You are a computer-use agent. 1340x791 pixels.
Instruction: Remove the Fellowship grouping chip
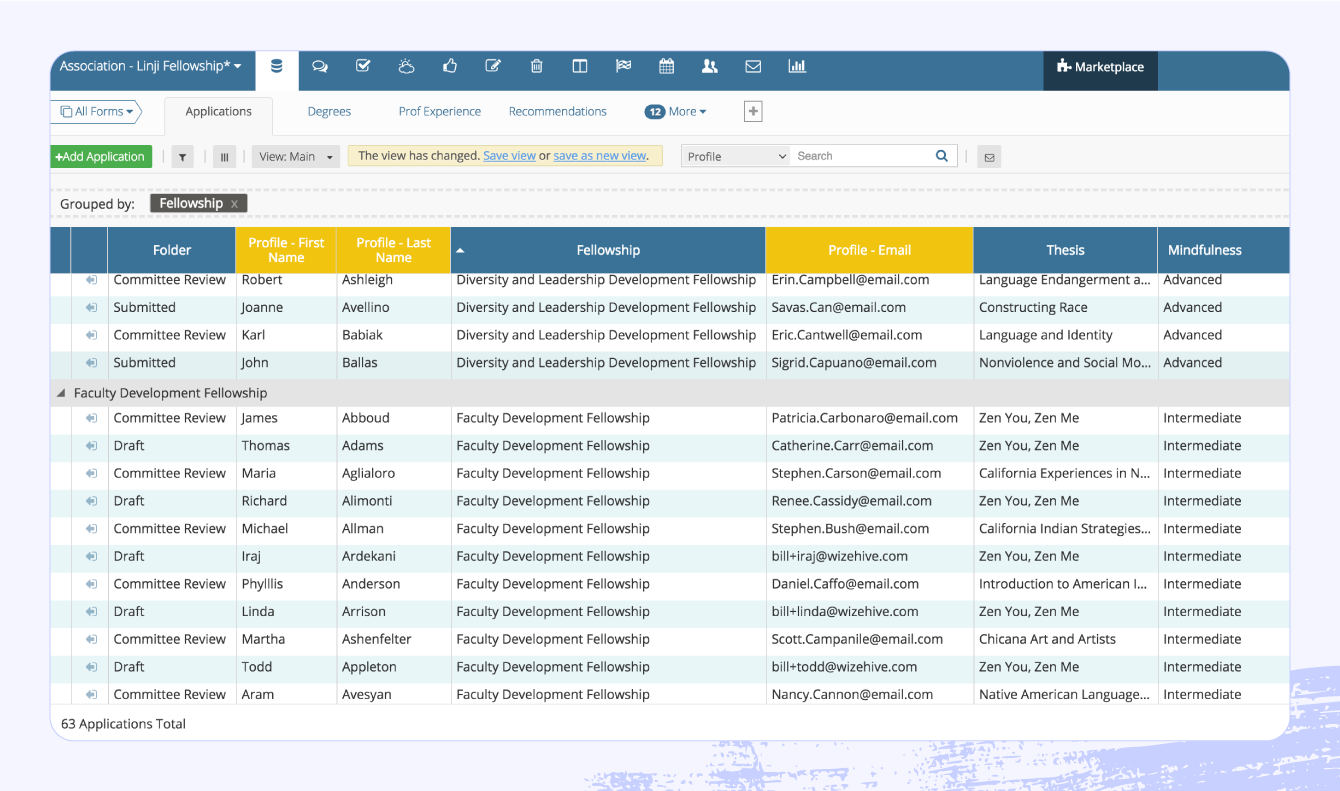point(236,203)
